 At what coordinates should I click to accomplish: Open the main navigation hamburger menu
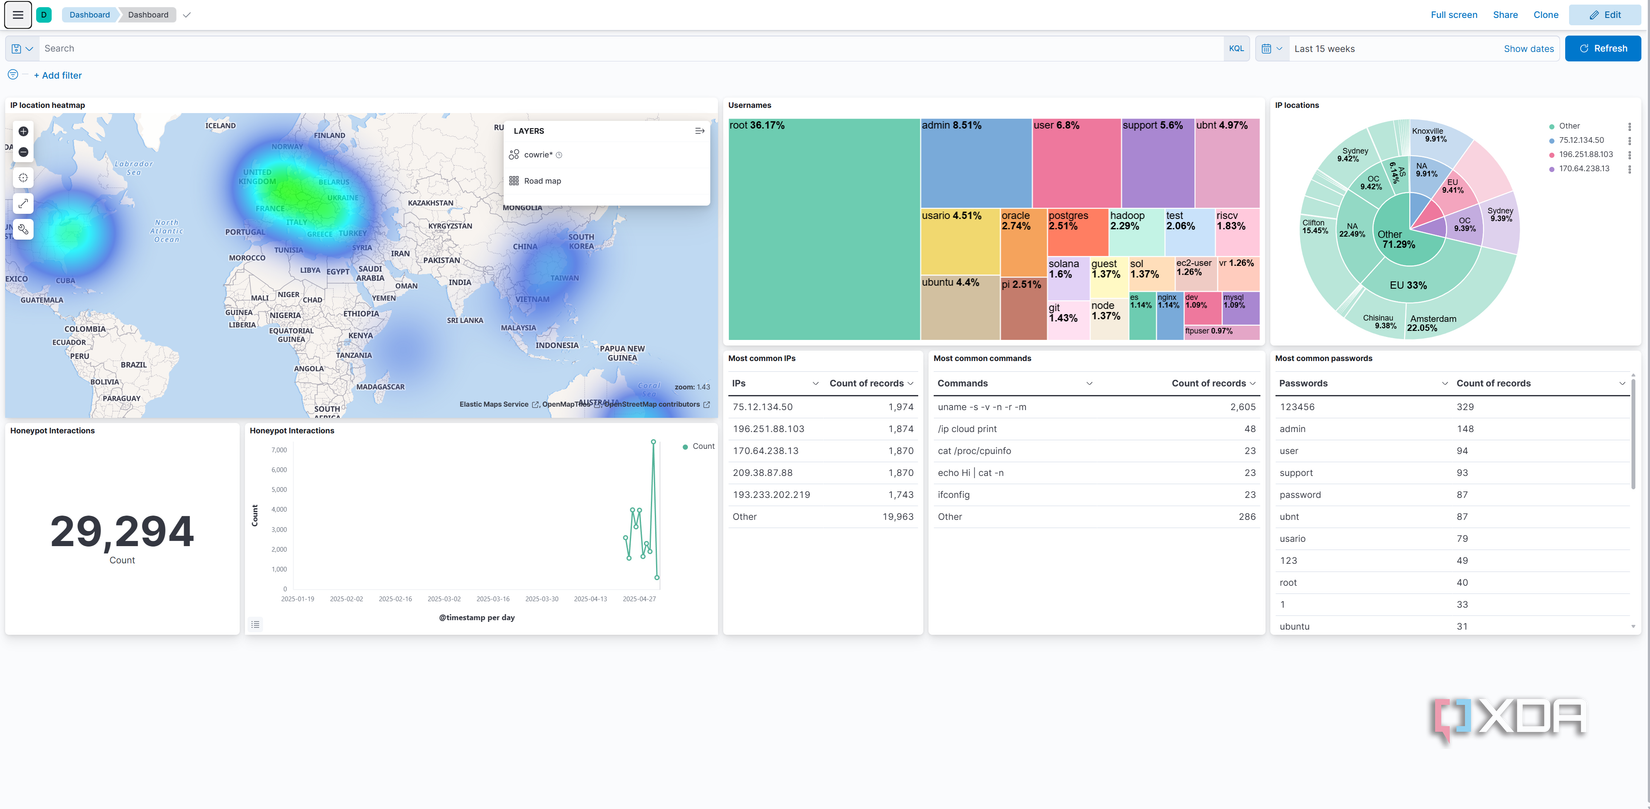pos(18,15)
